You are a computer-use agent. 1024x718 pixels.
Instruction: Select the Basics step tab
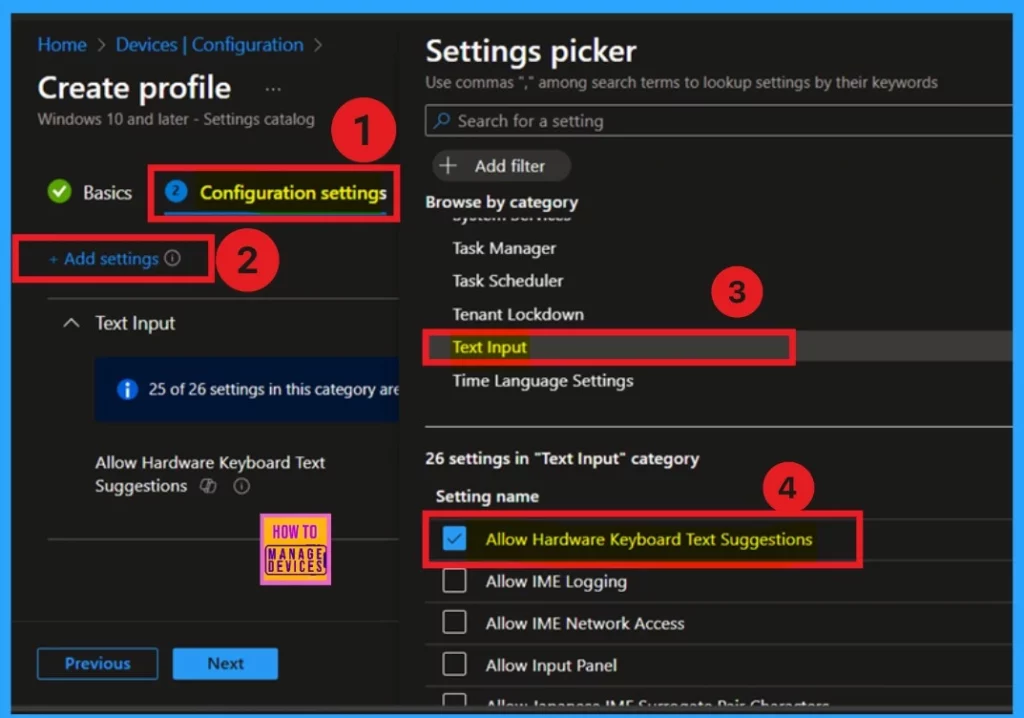107,193
